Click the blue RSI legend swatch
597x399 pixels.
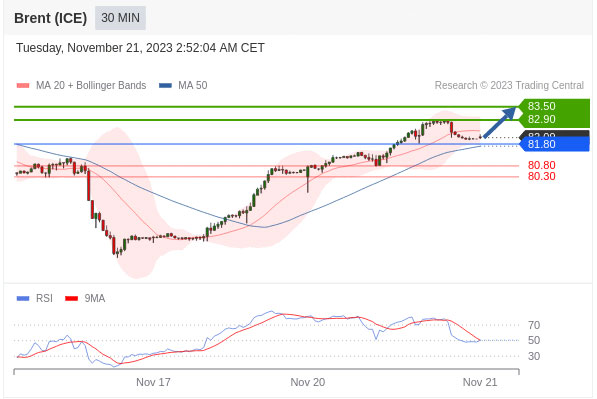click(23, 298)
